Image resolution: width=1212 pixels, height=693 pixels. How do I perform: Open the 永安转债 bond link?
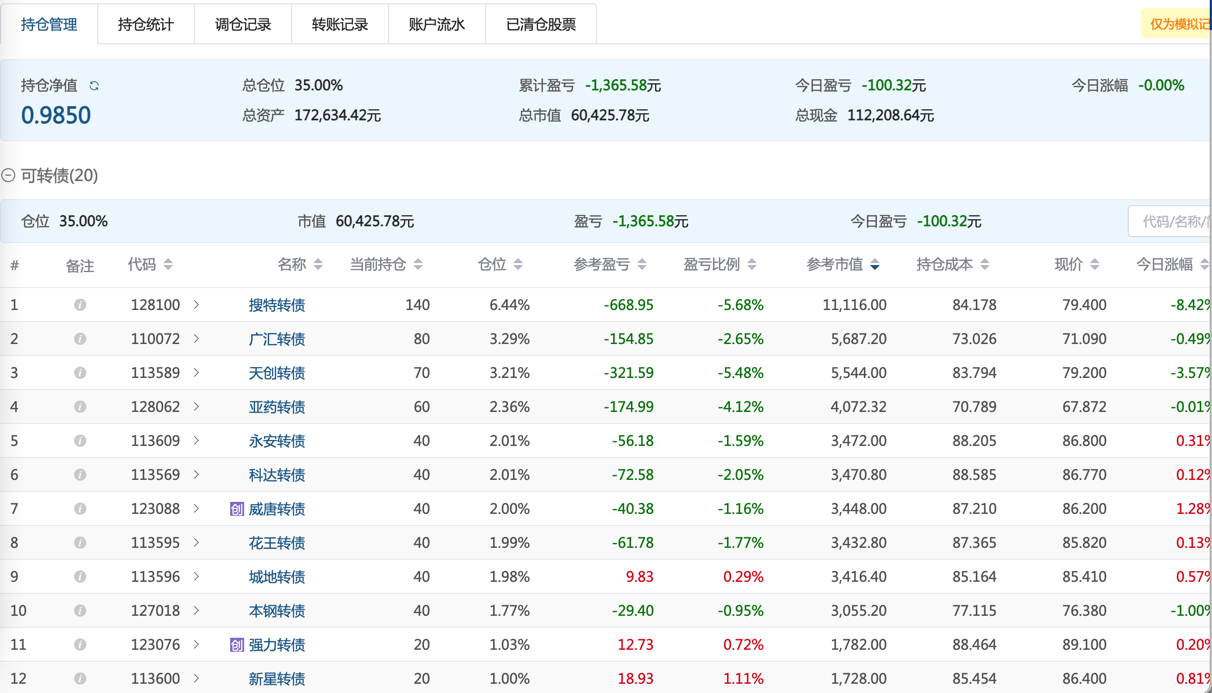(x=277, y=441)
